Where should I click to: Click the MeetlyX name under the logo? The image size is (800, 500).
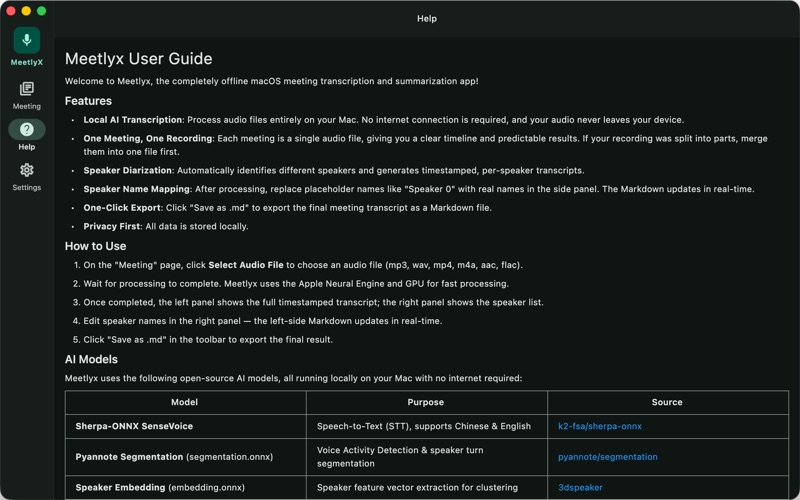click(x=27, y=62)
